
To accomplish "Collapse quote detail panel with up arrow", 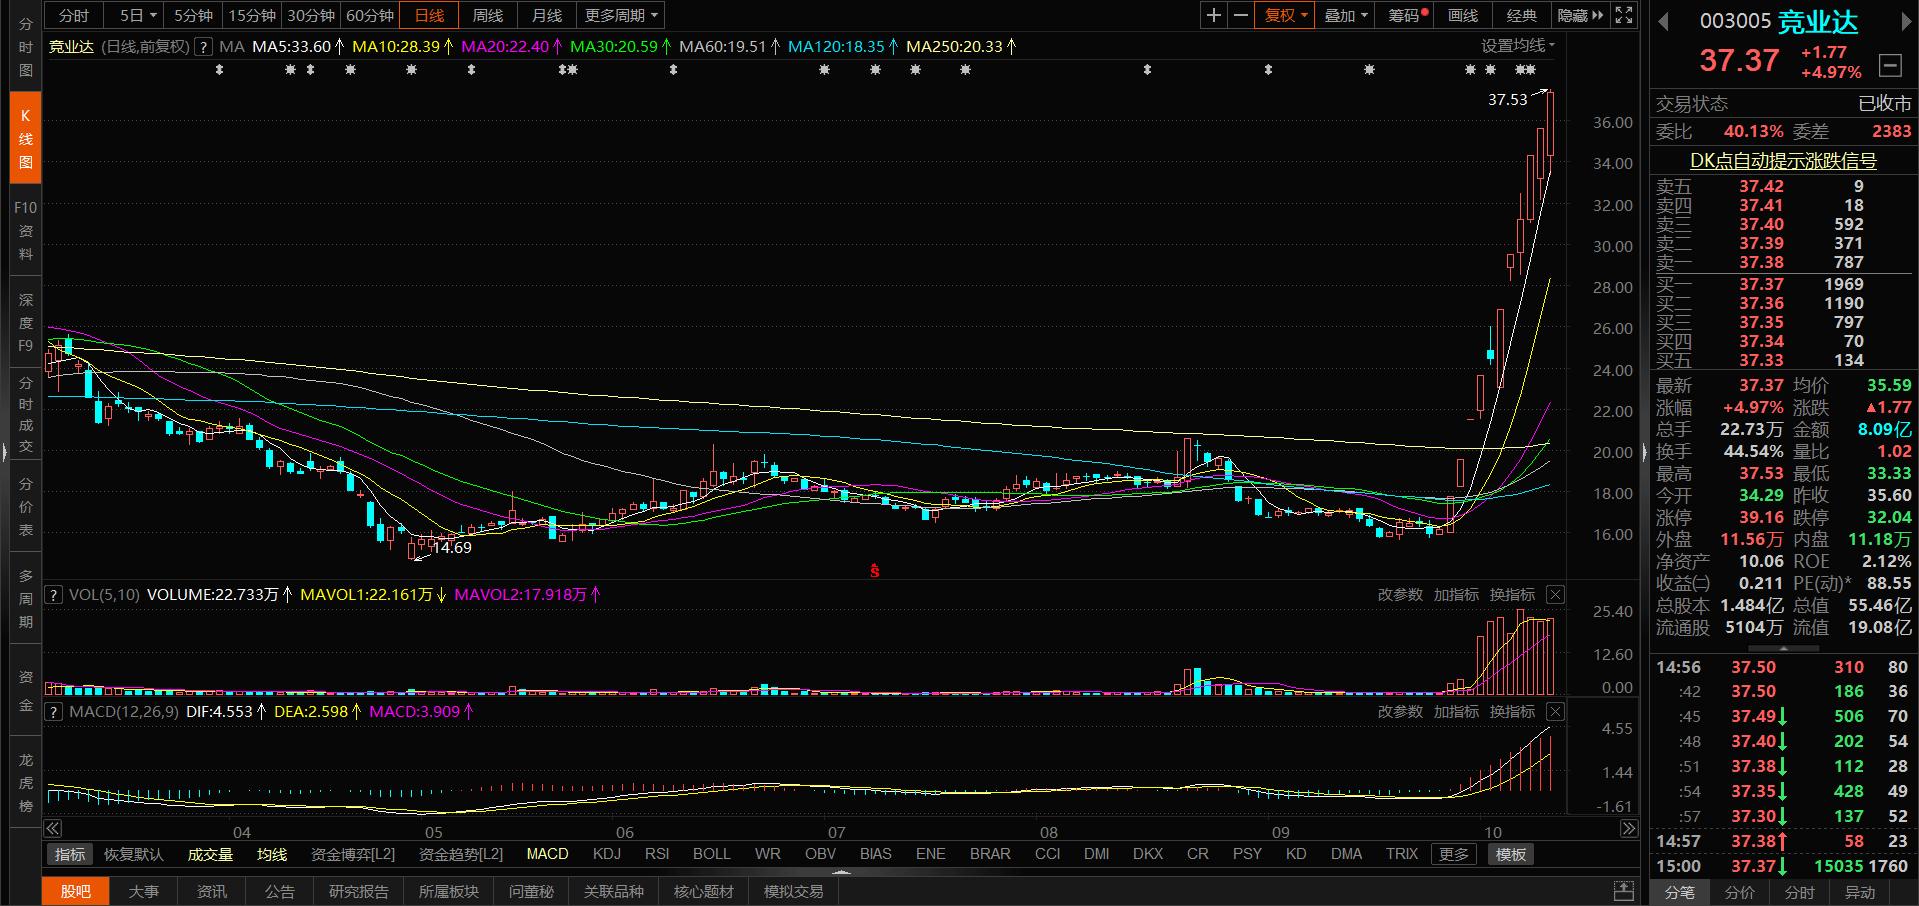I will 1783,647.
